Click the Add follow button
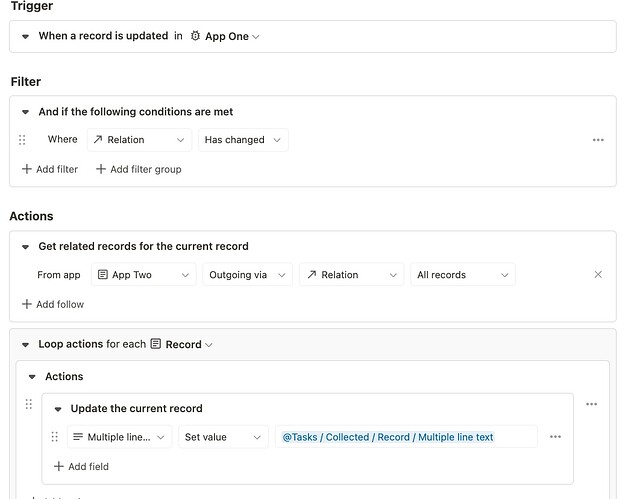Screen dimensions: 625x499 click(53, 305)
